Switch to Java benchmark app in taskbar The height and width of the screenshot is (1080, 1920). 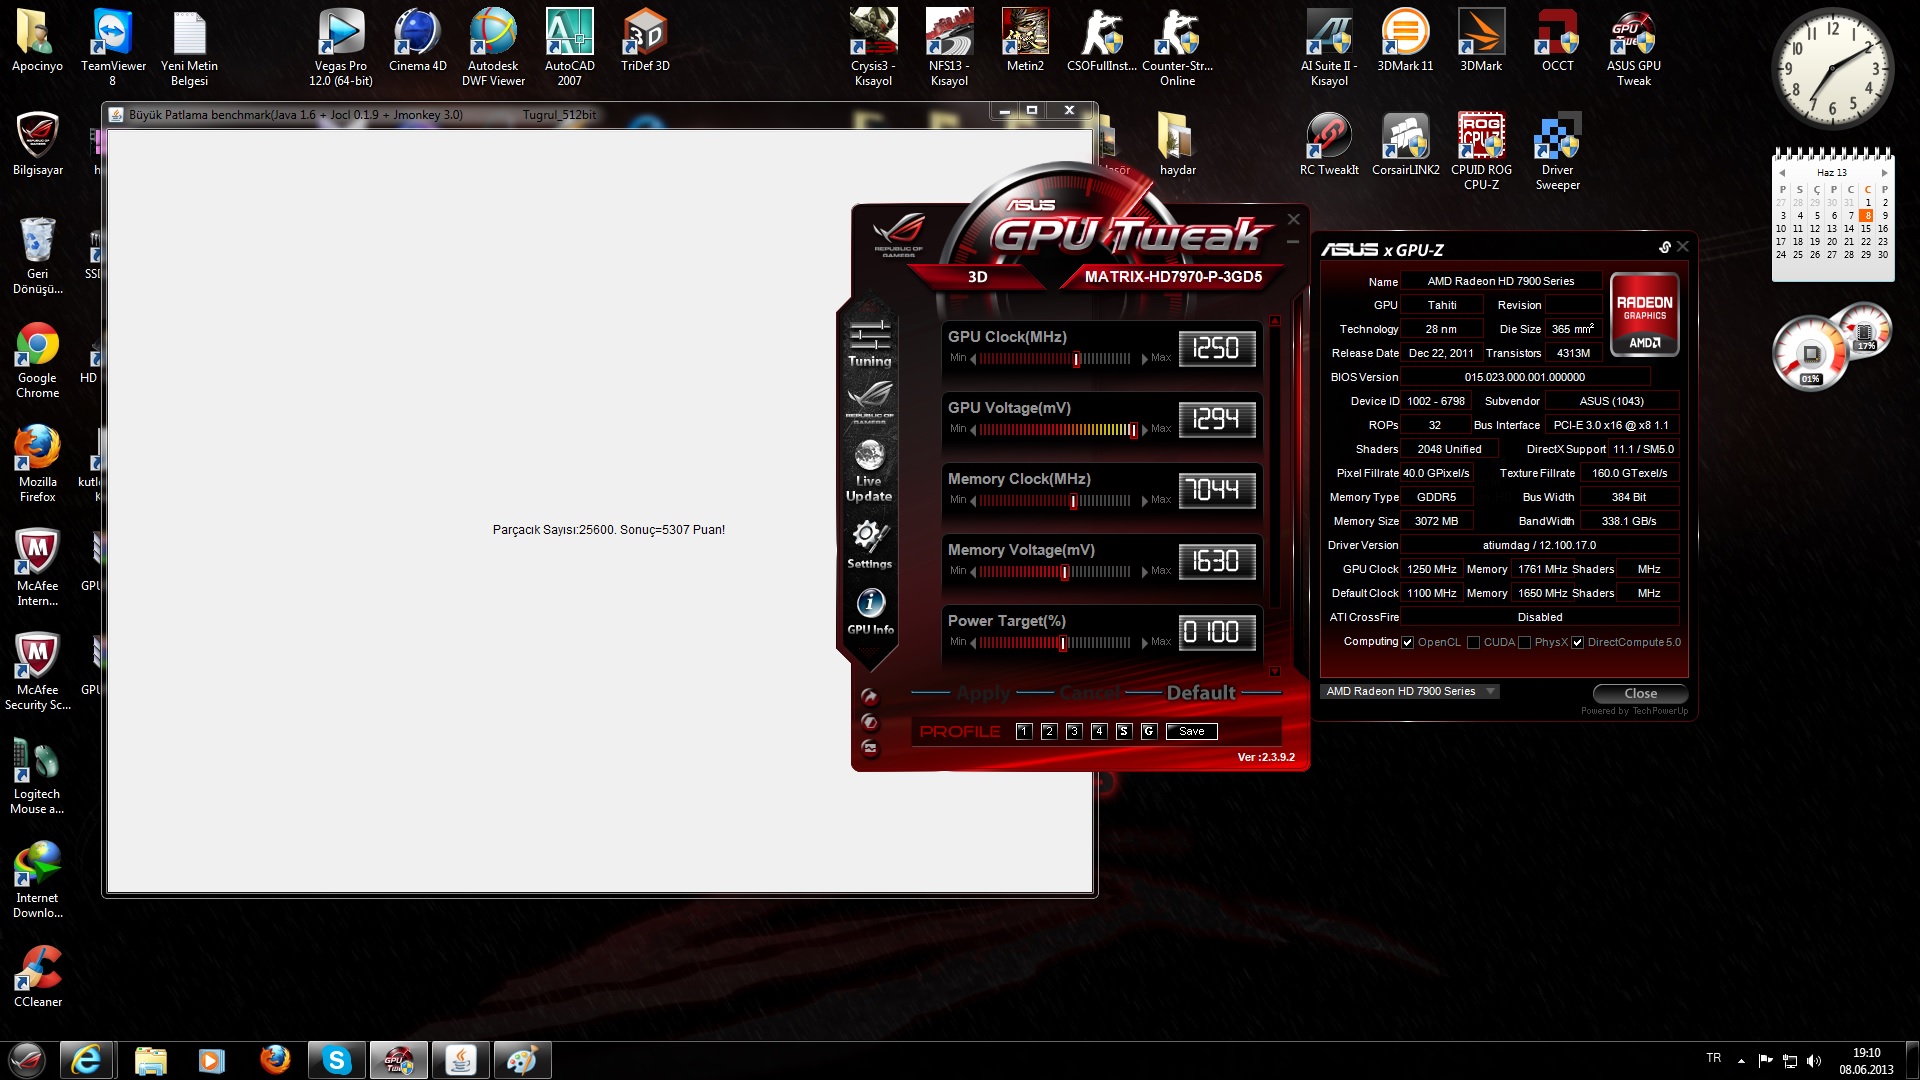point(460,1060)
